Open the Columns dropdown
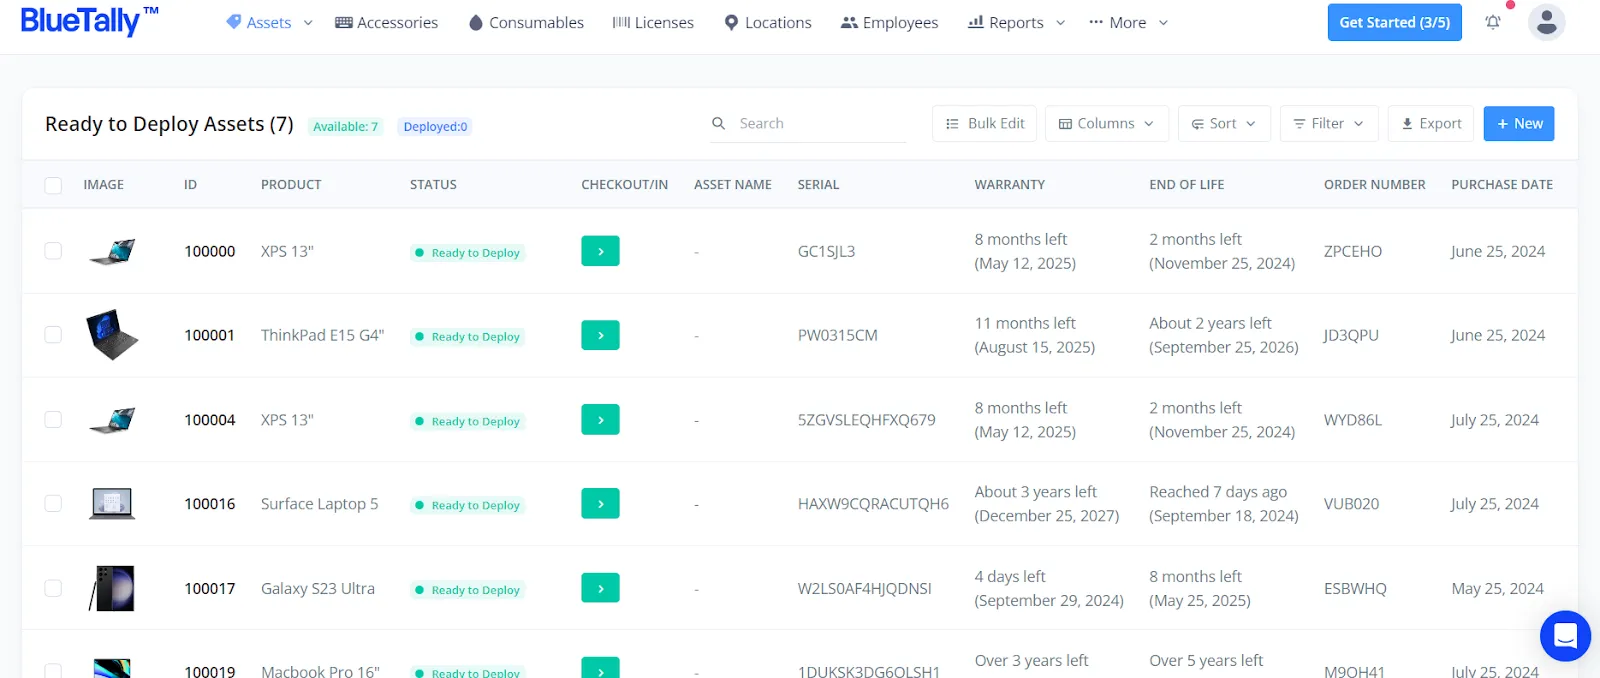Viewport: 1600px width, 678px height. [x=1106, y=123]
